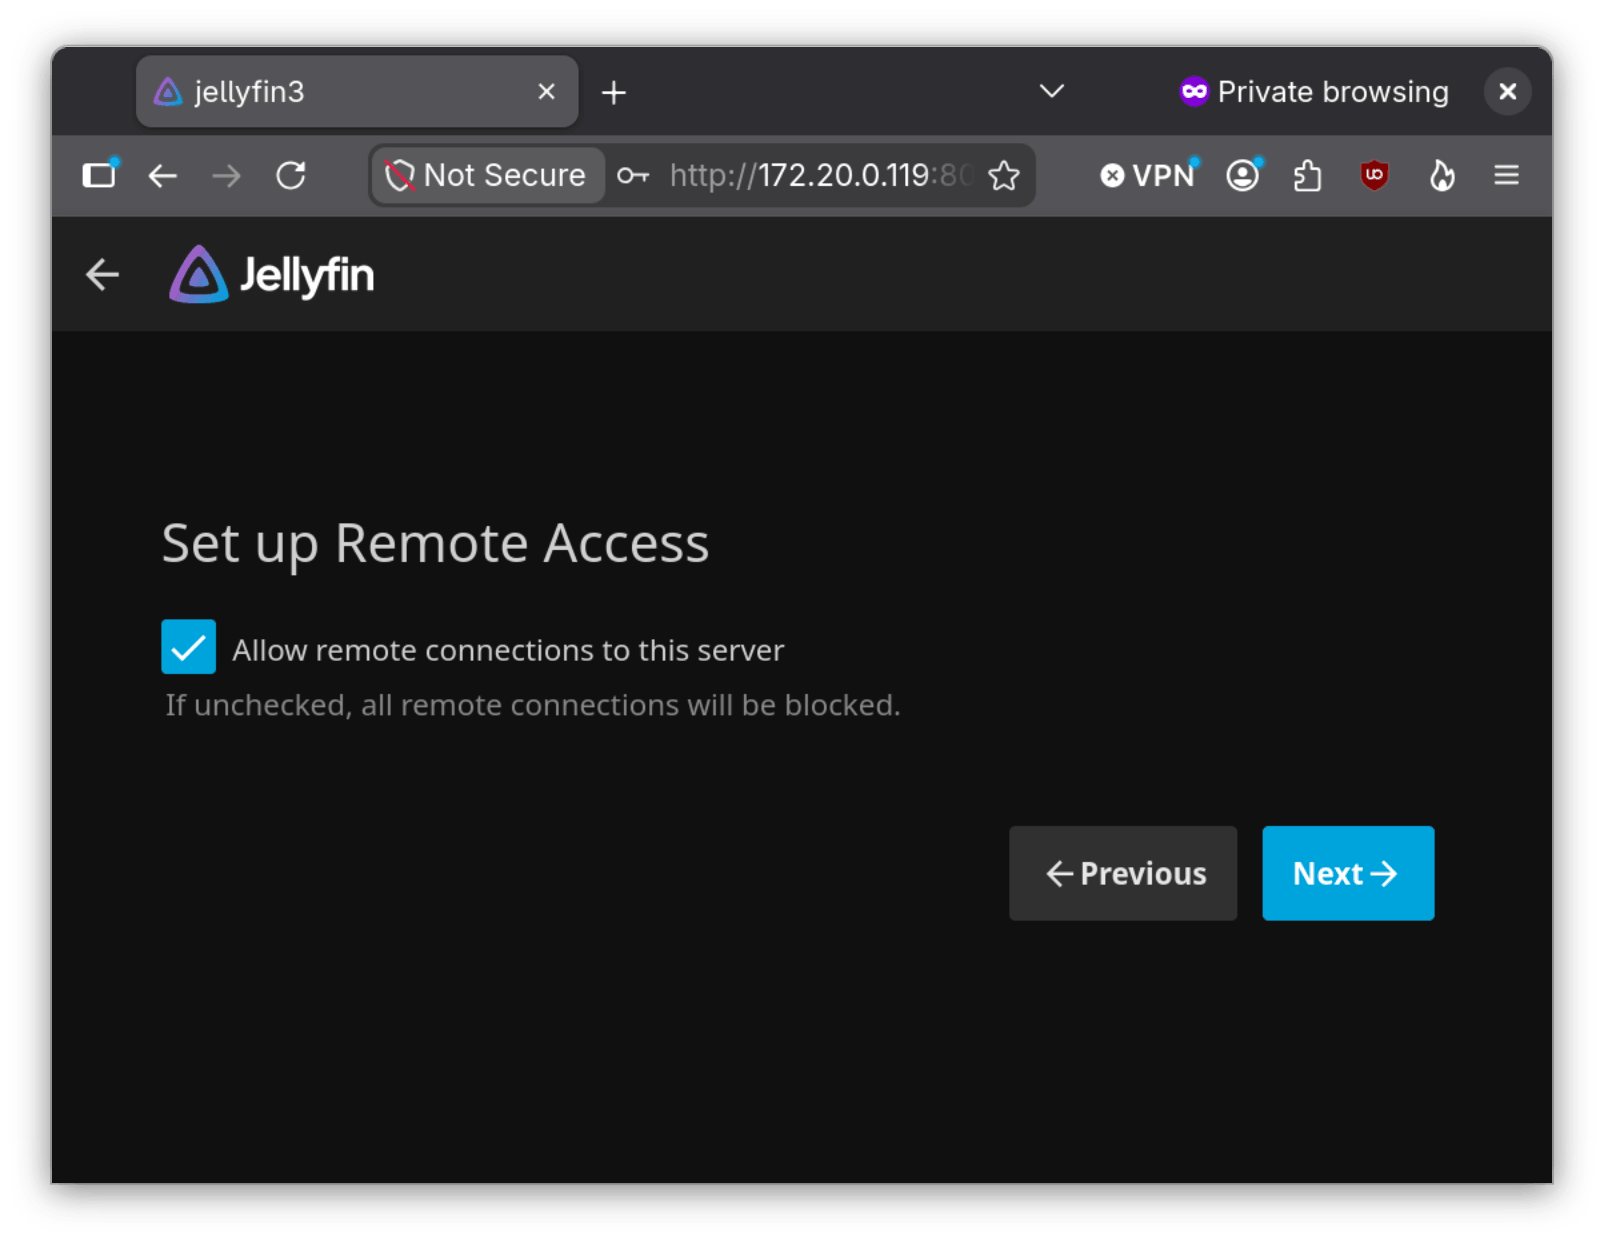This screenshot has width=1604, height=1240.
Task: Click the Jellyfin logo in header
Action: tap(272, 274)
